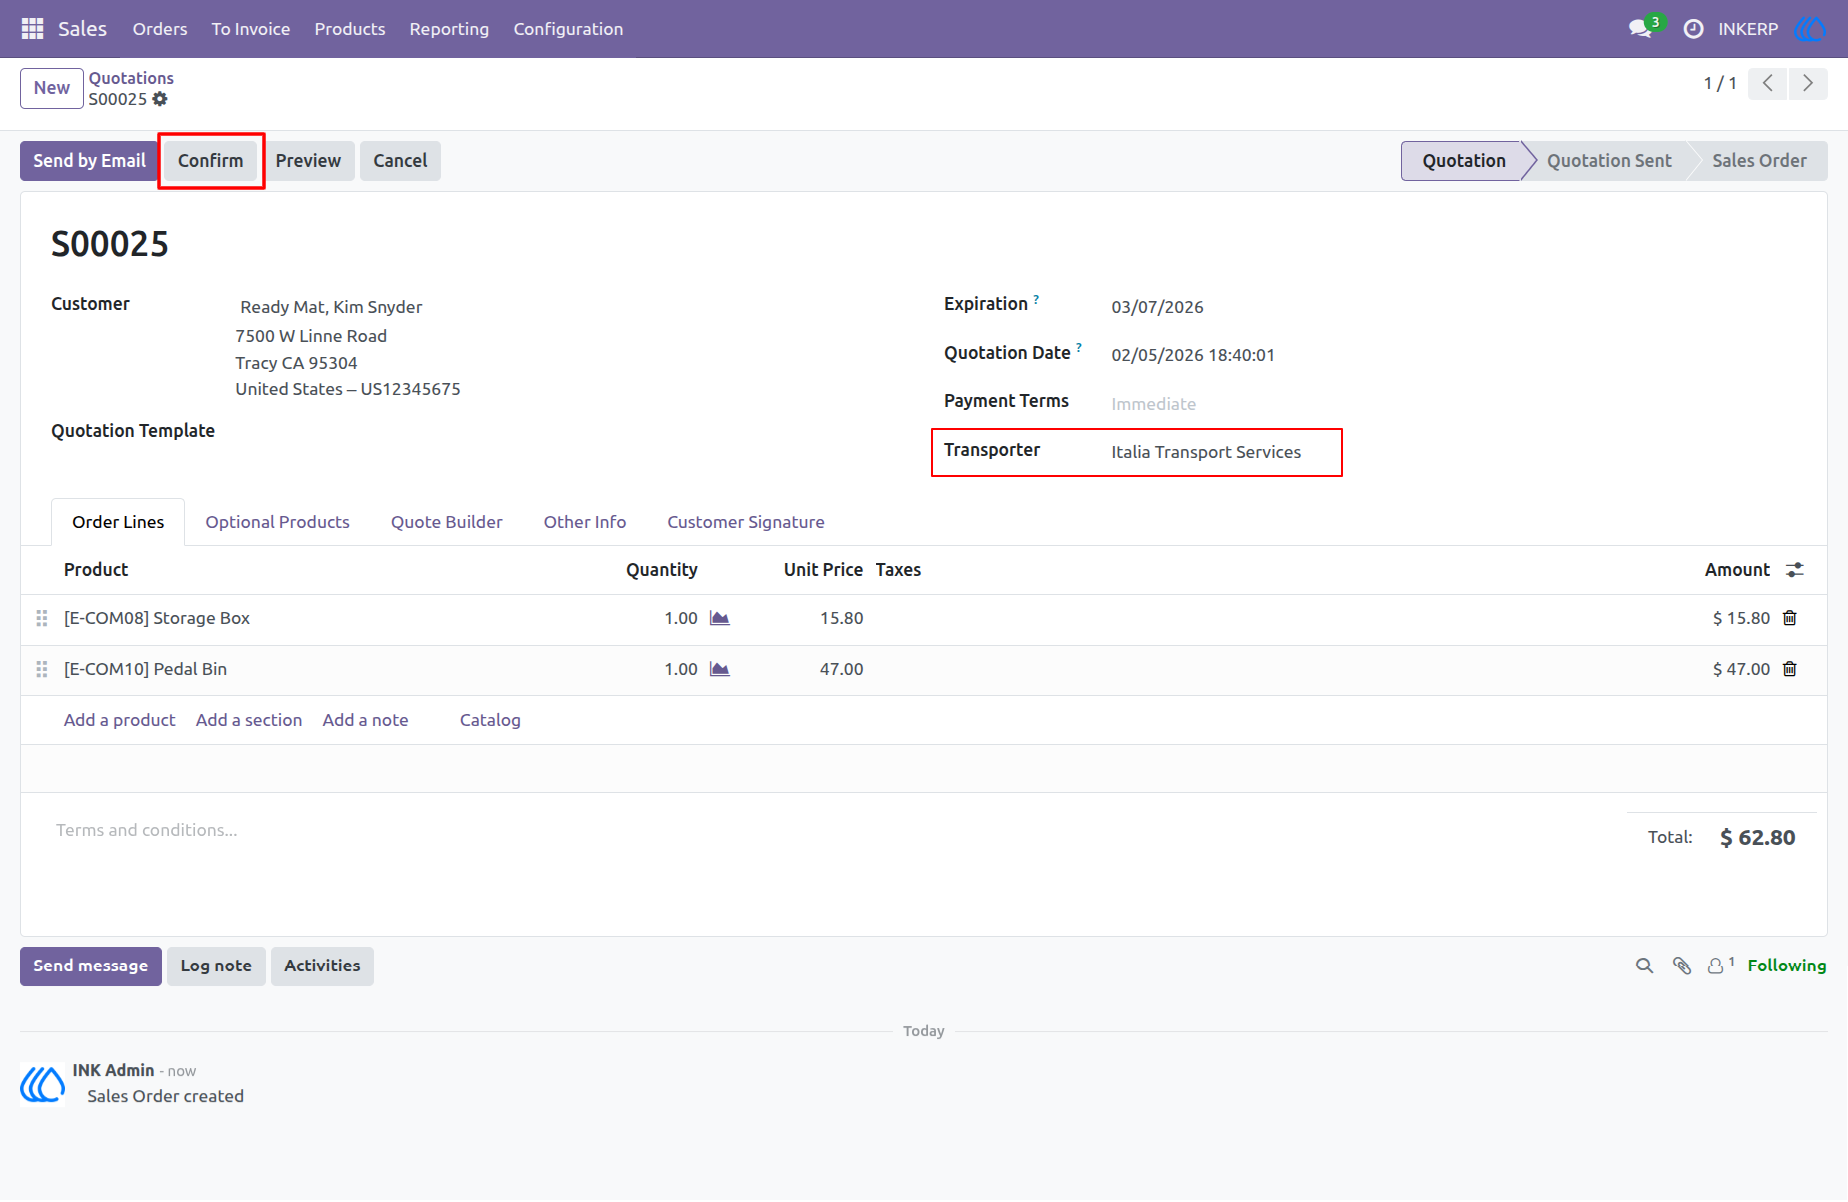
Task: Cancel the quotation
Action: tap(400, 161)
